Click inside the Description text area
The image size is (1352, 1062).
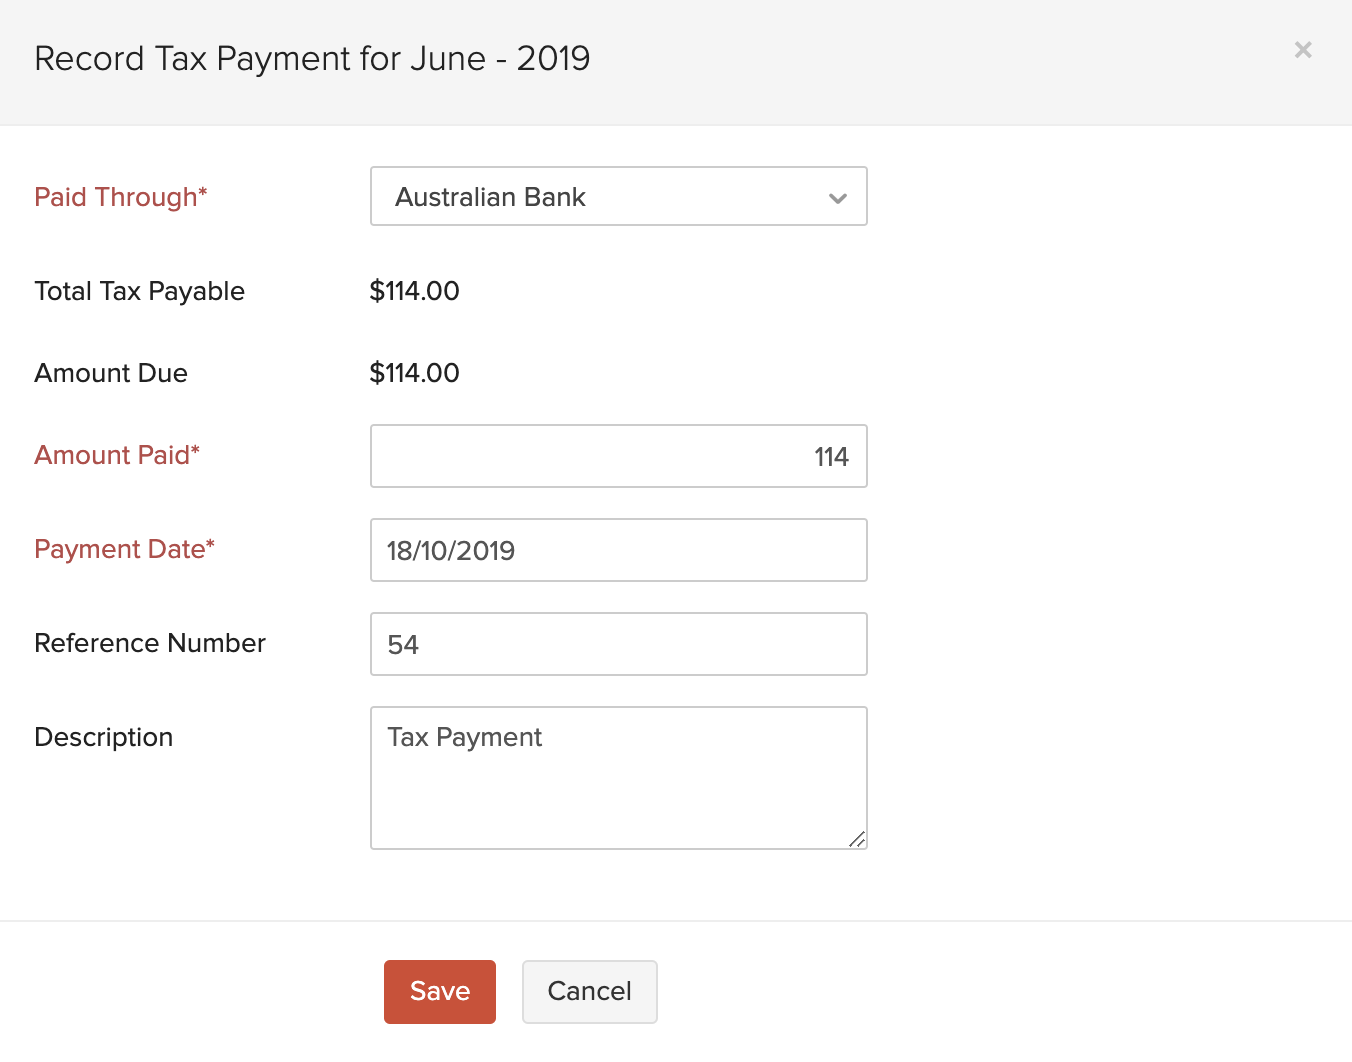pyautogui.click(x=618, y=778)
